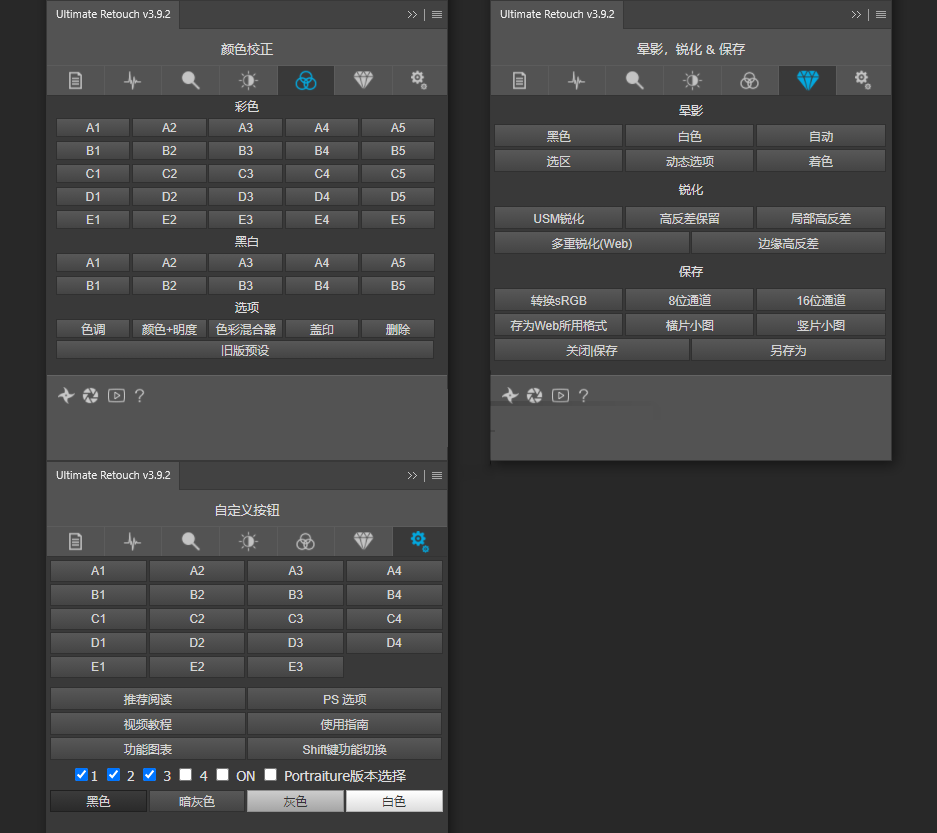Open the brightness sun icon in the 自定义按钮 panel

tap(248, 541)
